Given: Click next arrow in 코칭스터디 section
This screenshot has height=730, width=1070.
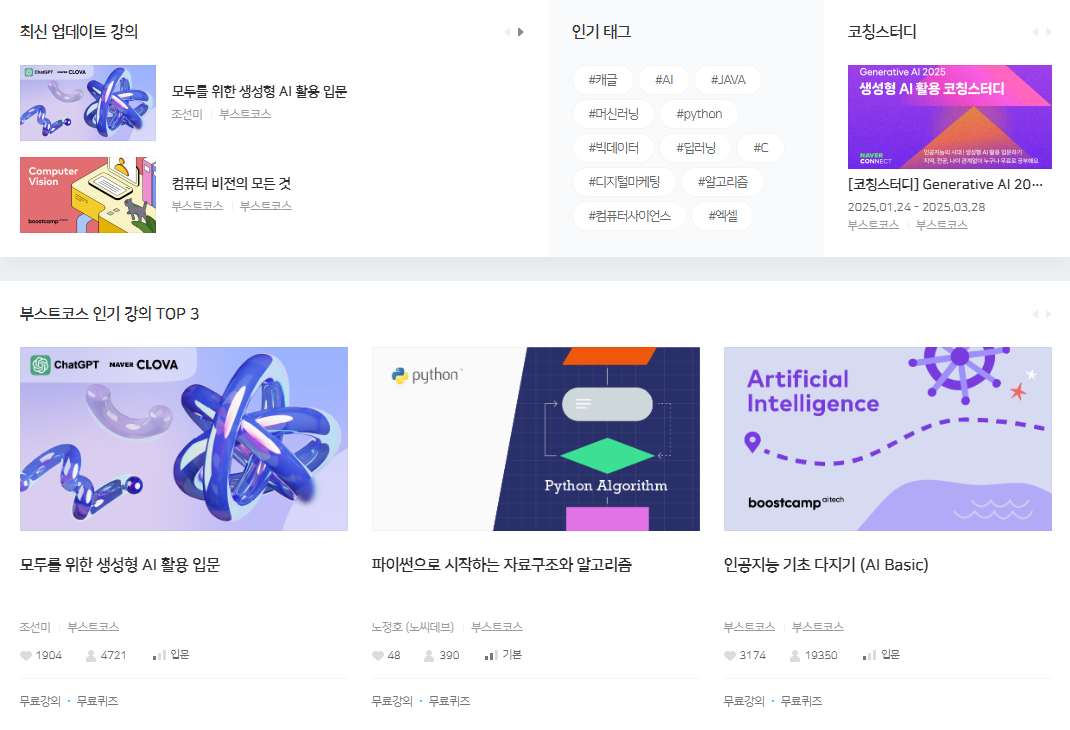Looking at the screenshot, I should click(x=1049, y=32).
